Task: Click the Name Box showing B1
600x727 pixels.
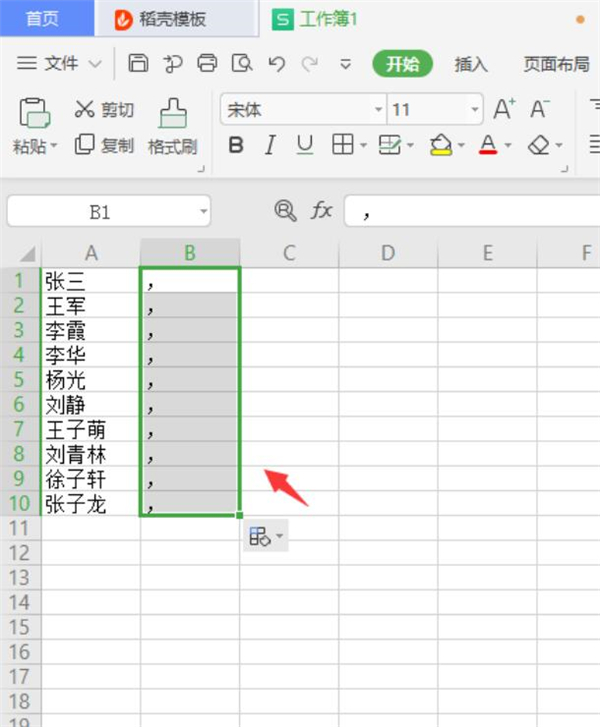Action: [100, 211]
